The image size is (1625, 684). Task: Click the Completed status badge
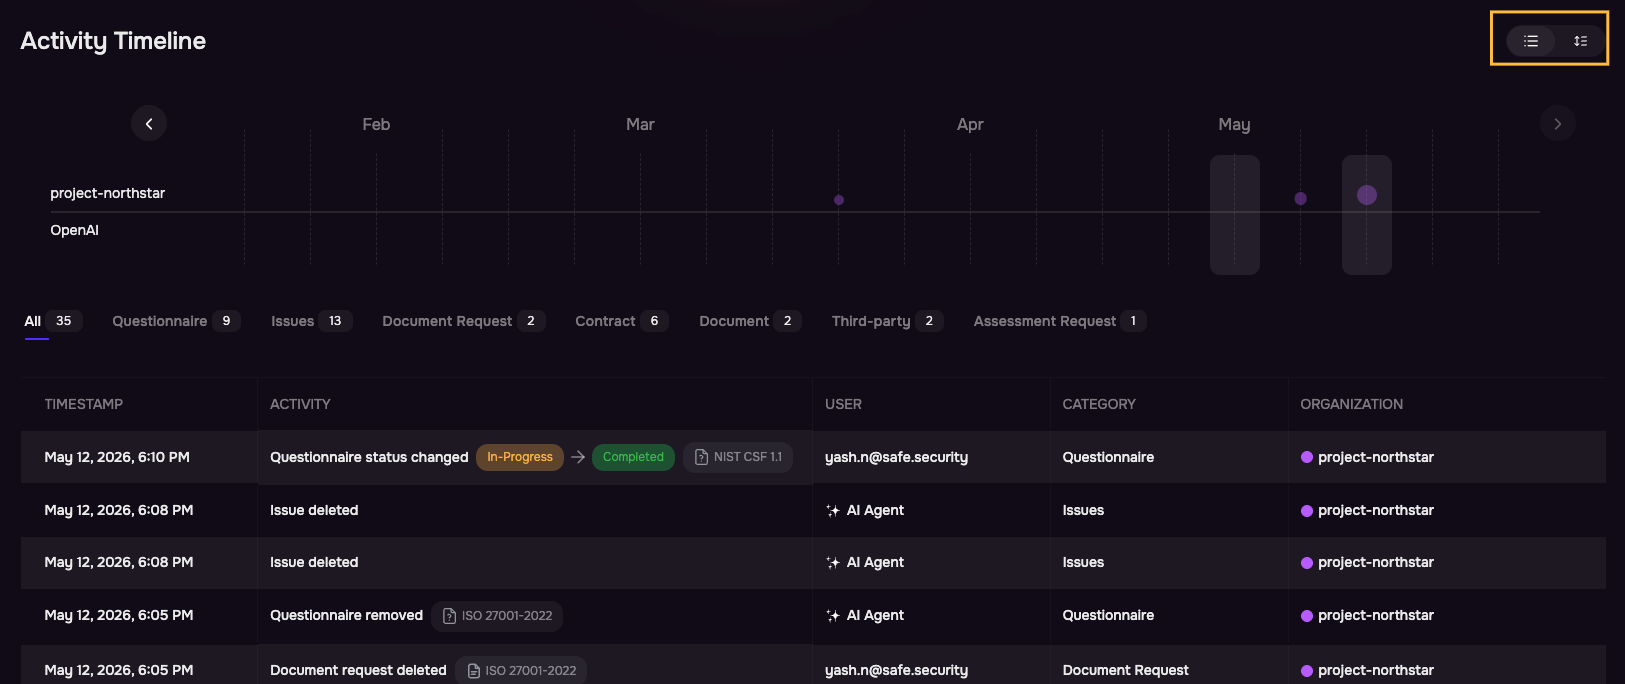(x=633, y=457)
